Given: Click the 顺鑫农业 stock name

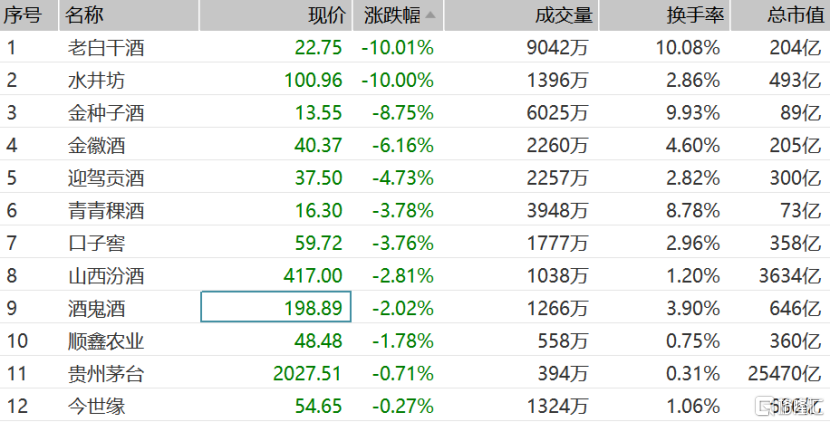Looking at the screenshot, I should click(x=106, y=341).
